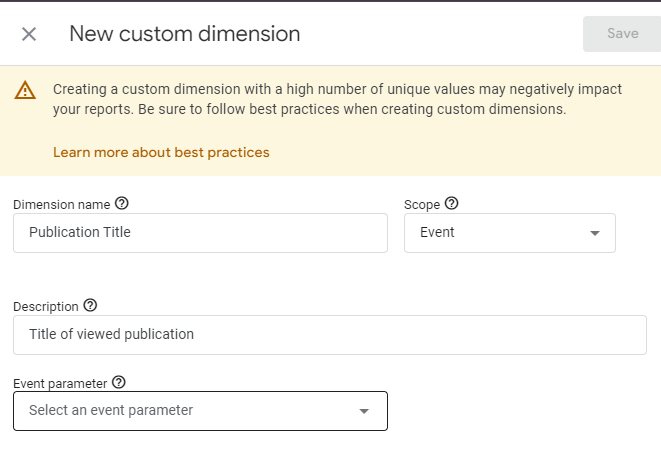
Task: Click the Scope help icon
Action: click(x=451, y=204)
